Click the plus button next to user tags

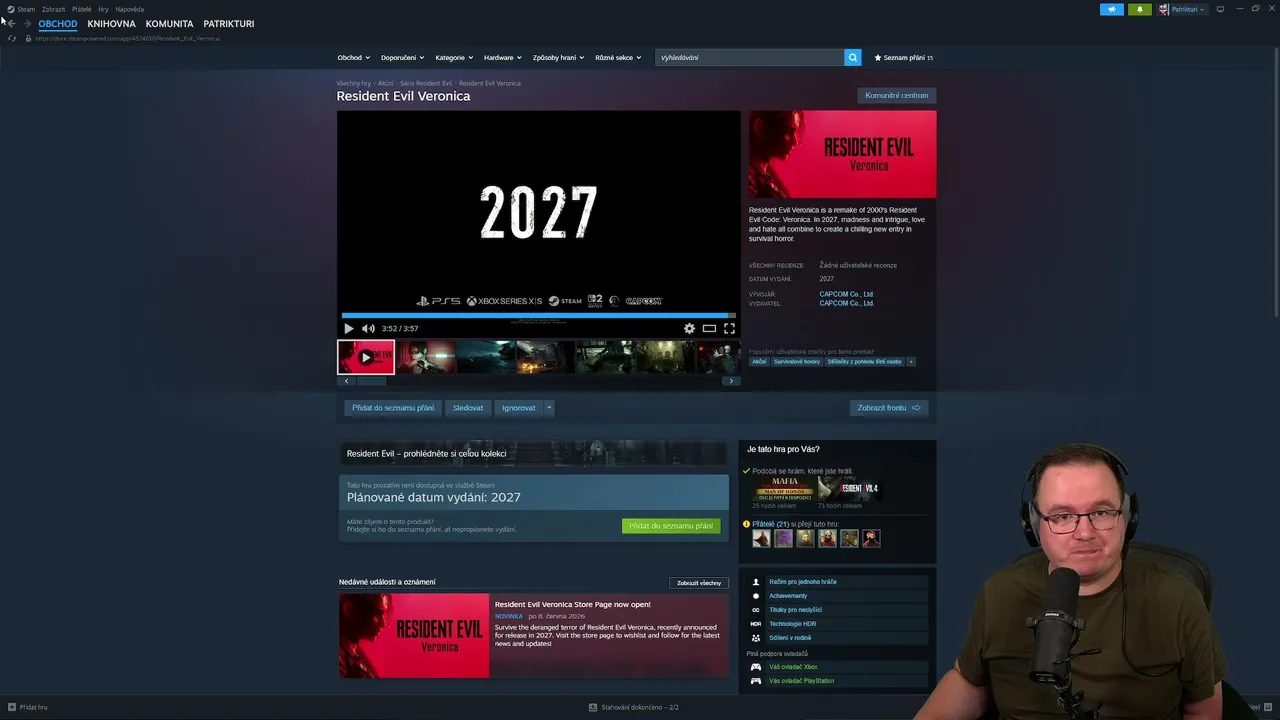[x=911, y=362]
